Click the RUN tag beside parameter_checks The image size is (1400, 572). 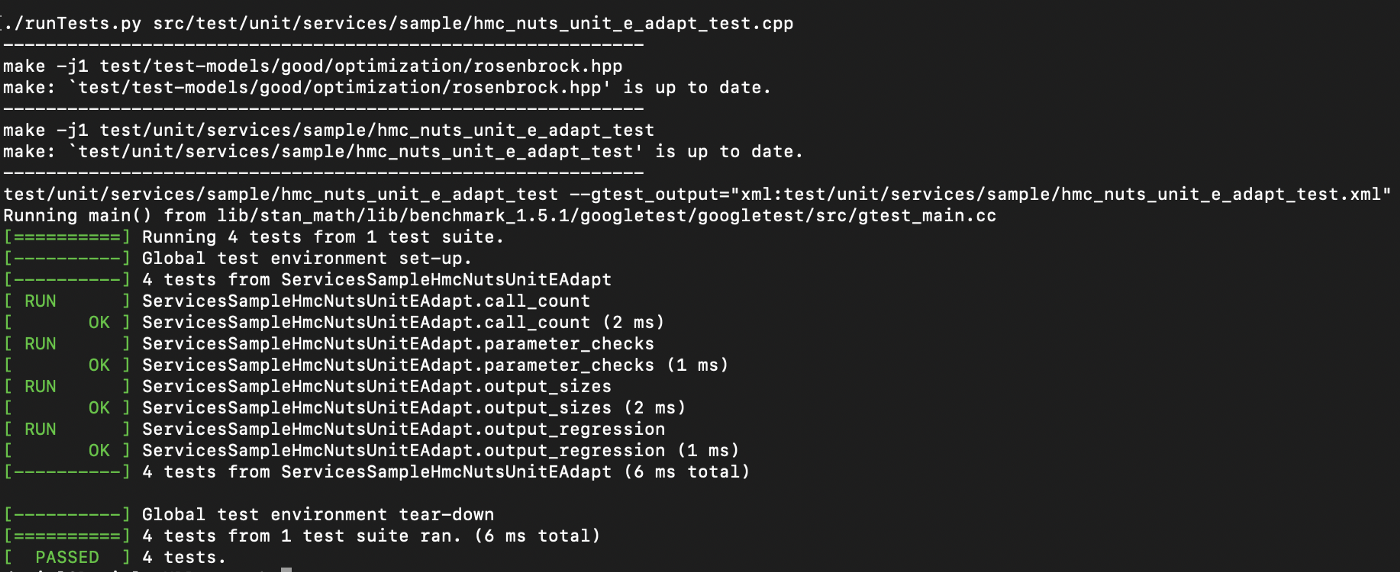(x=40, y=344)
